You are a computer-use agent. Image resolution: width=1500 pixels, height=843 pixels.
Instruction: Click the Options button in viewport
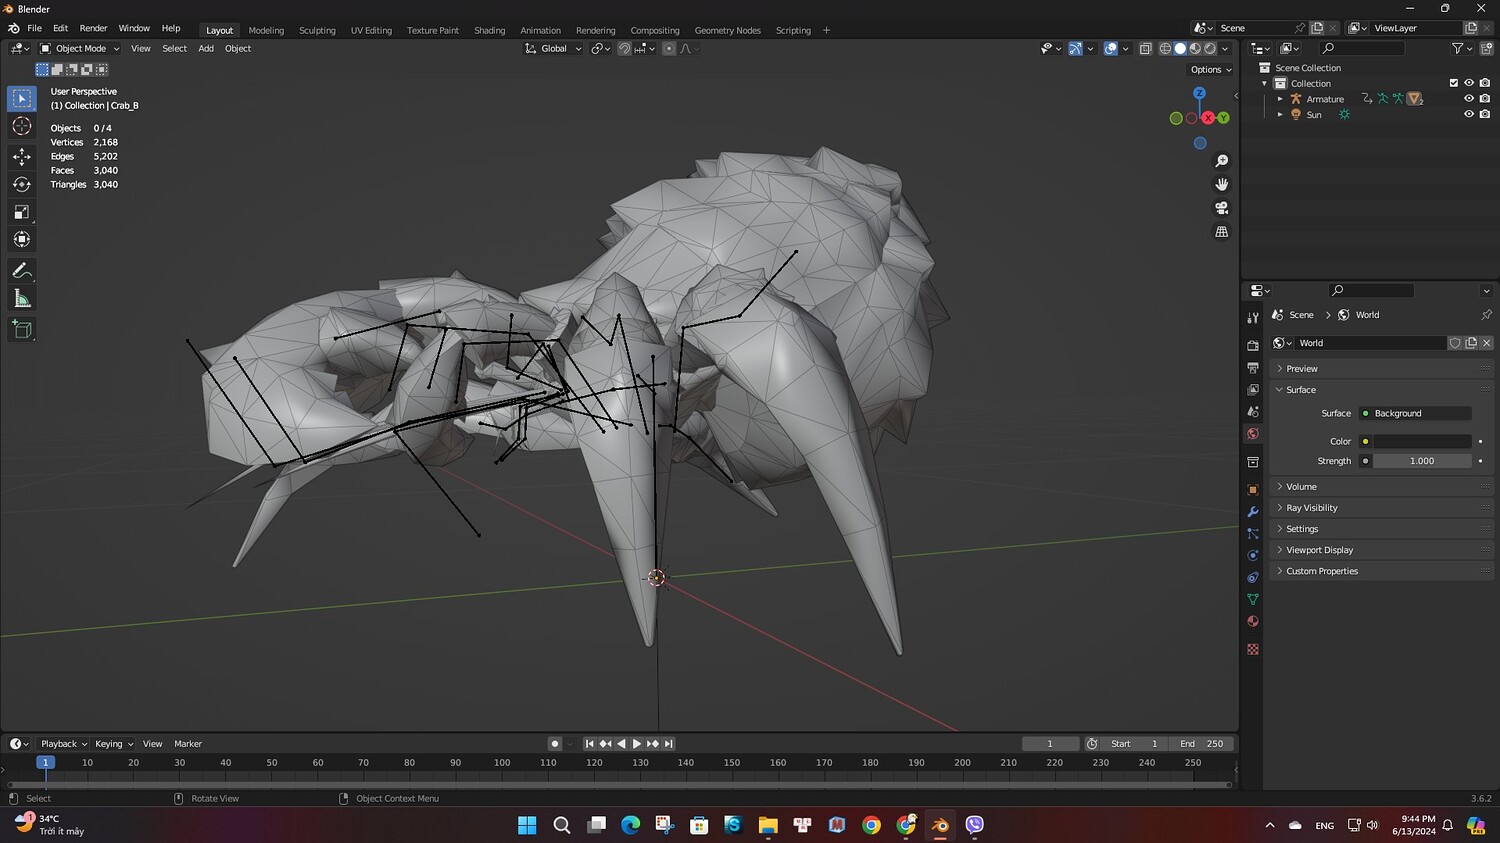pos(1210,70)
